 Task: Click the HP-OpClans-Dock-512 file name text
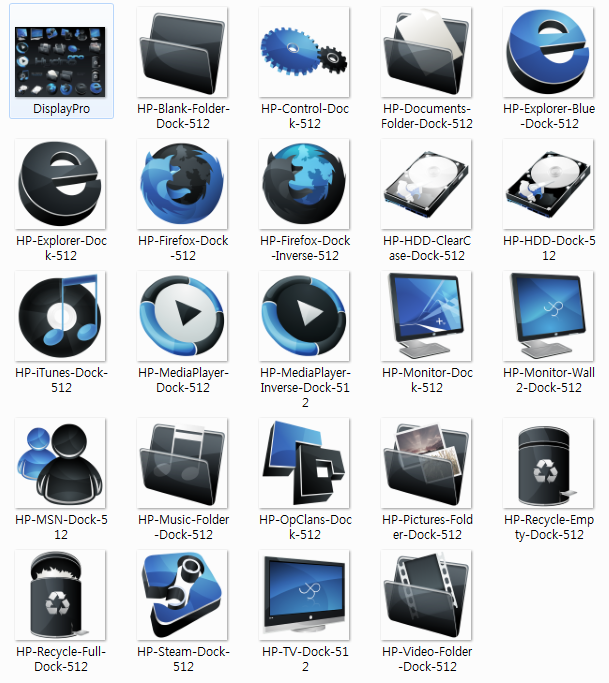click(x=305, y=527)
